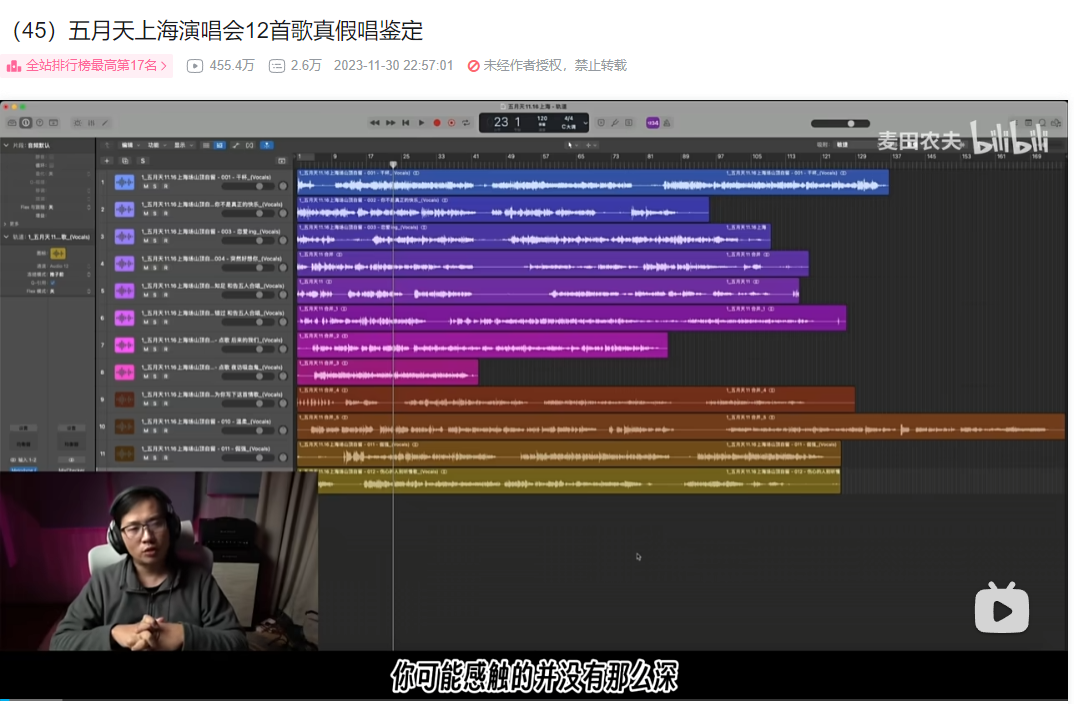Toggle the Cycle loop button
This screenshot has height=704, width=1074.
pos(467,123)
